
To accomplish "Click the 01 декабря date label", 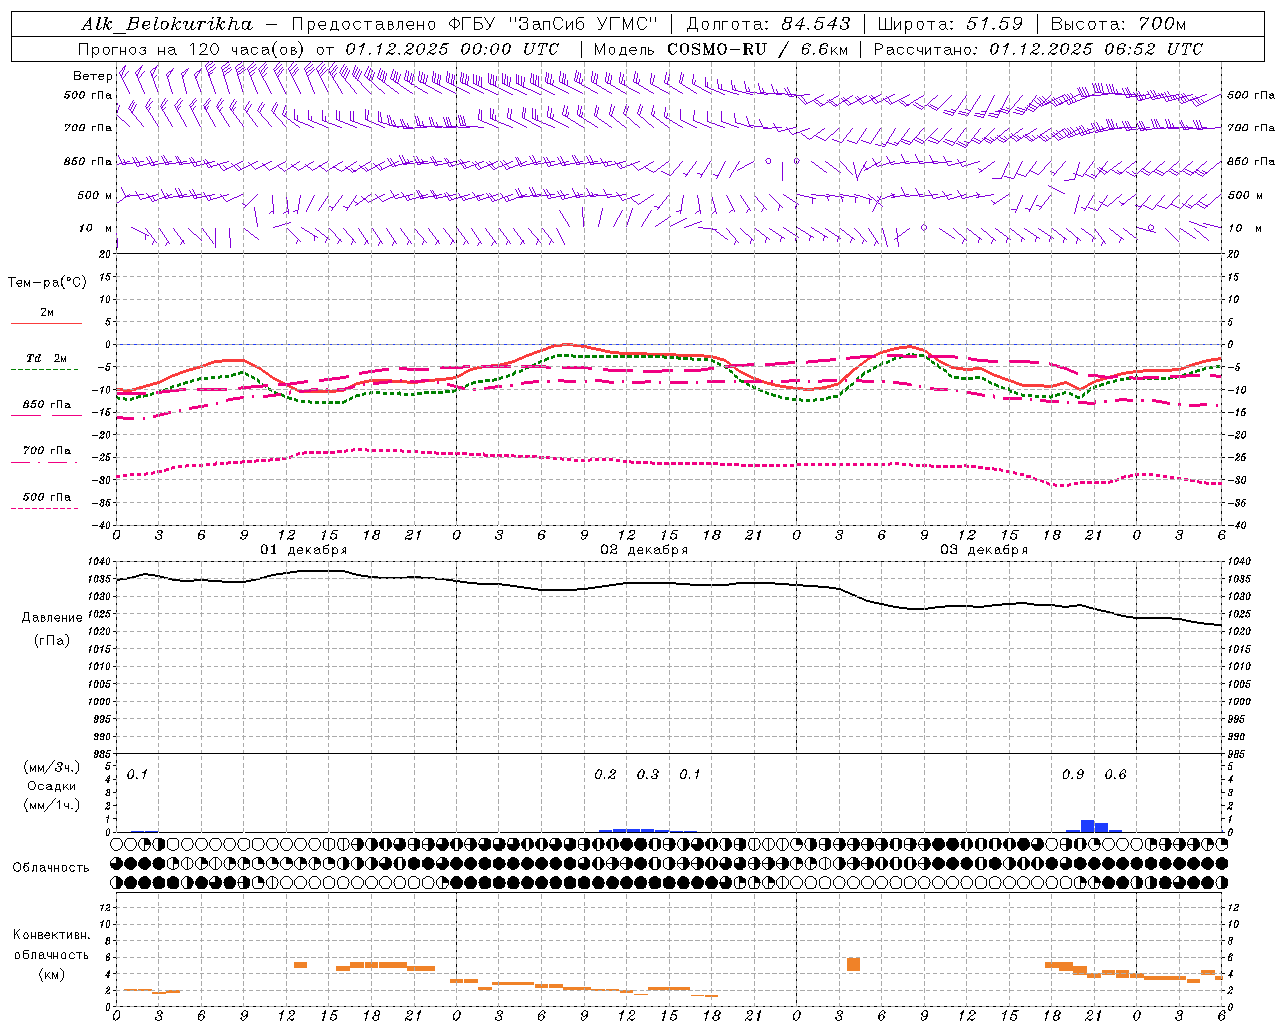I will [304, 550].
